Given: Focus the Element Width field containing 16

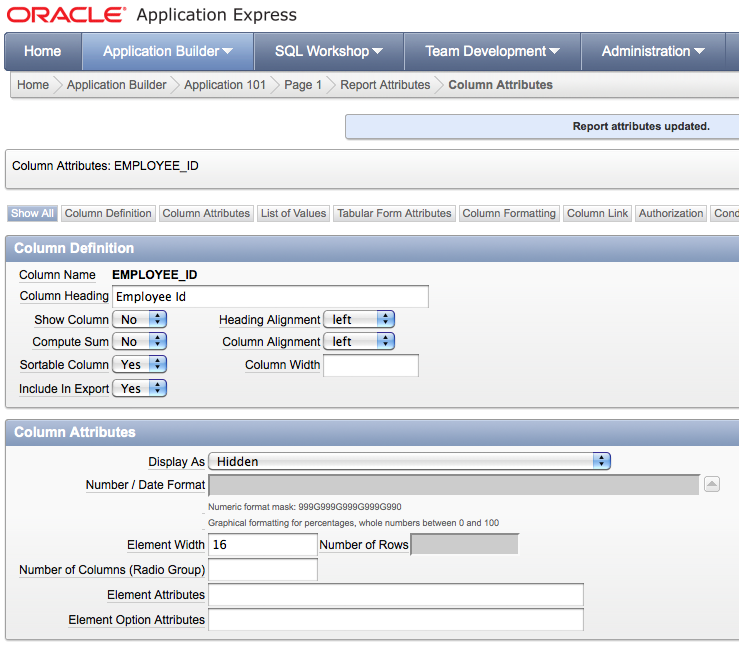Looking at the screenshot, I should pyautogui.click(x=263, y=545).
